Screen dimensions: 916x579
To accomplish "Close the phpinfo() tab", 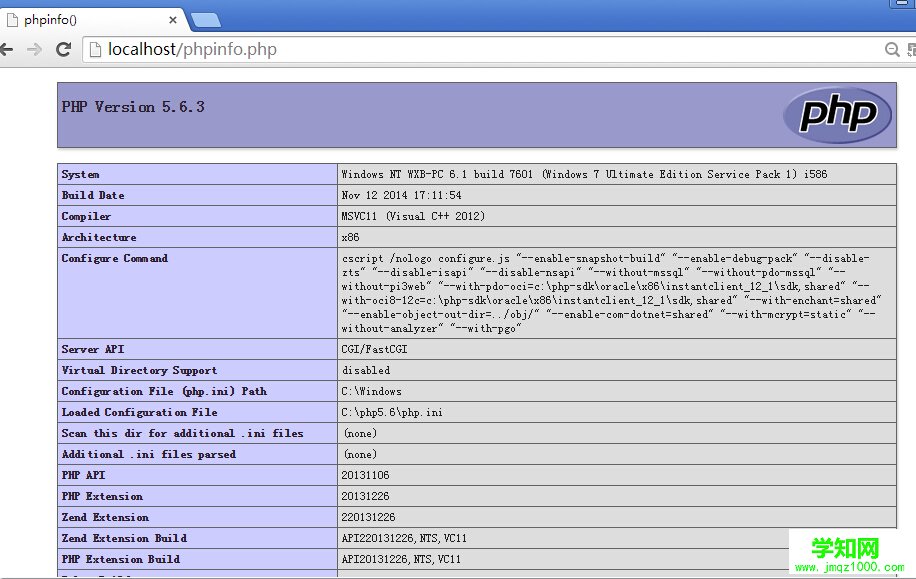I will point(173,20).
